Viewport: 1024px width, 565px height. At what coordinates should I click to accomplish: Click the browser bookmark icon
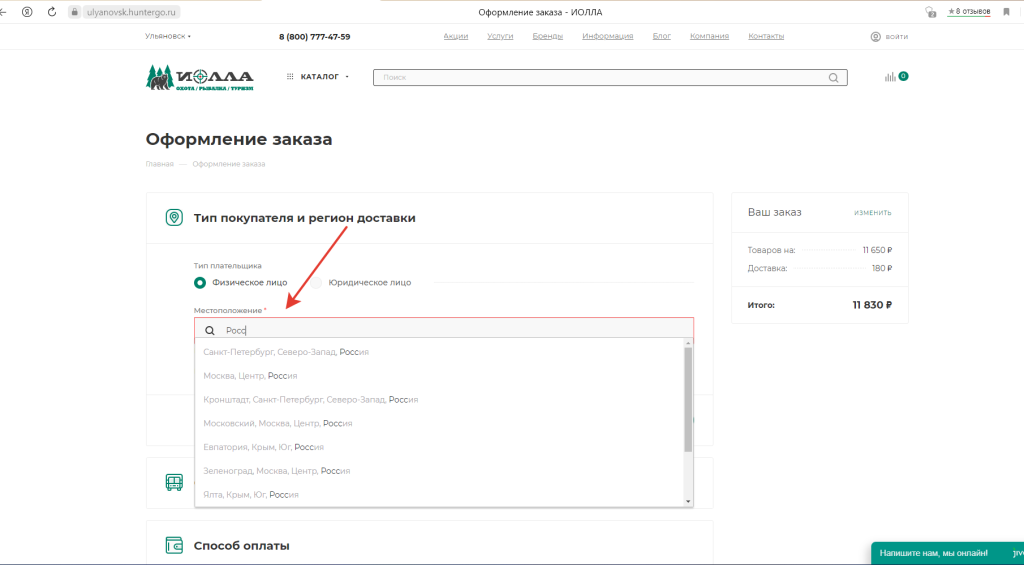(1006, 12)
